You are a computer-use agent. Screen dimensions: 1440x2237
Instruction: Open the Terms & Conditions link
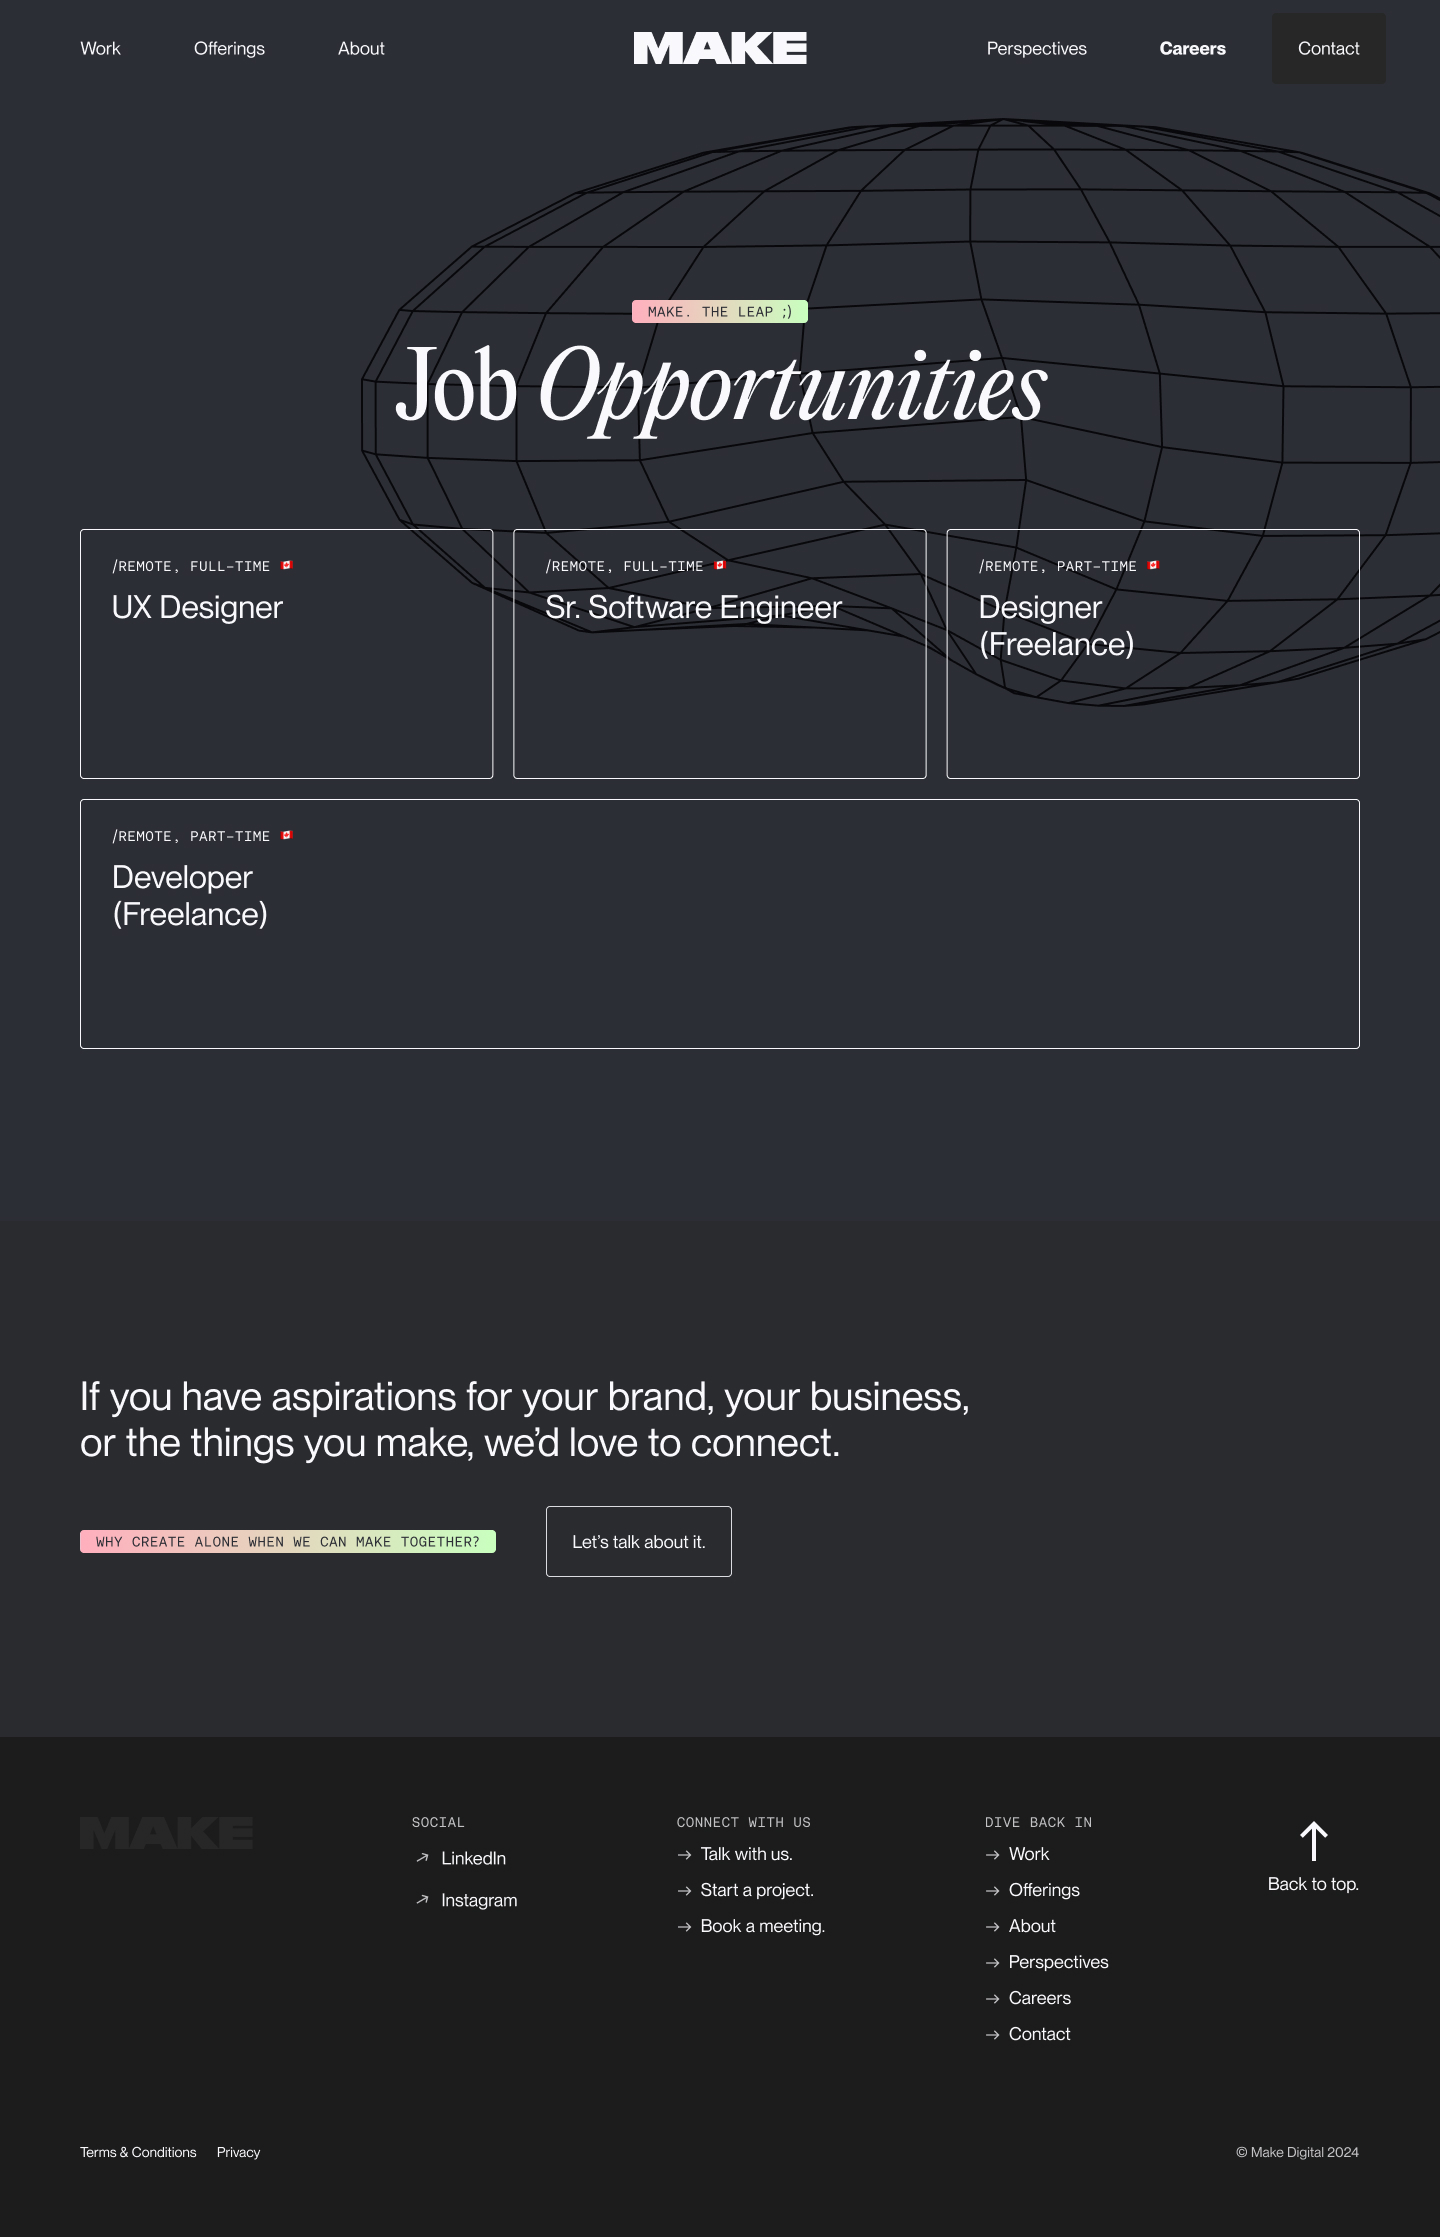138,2152
